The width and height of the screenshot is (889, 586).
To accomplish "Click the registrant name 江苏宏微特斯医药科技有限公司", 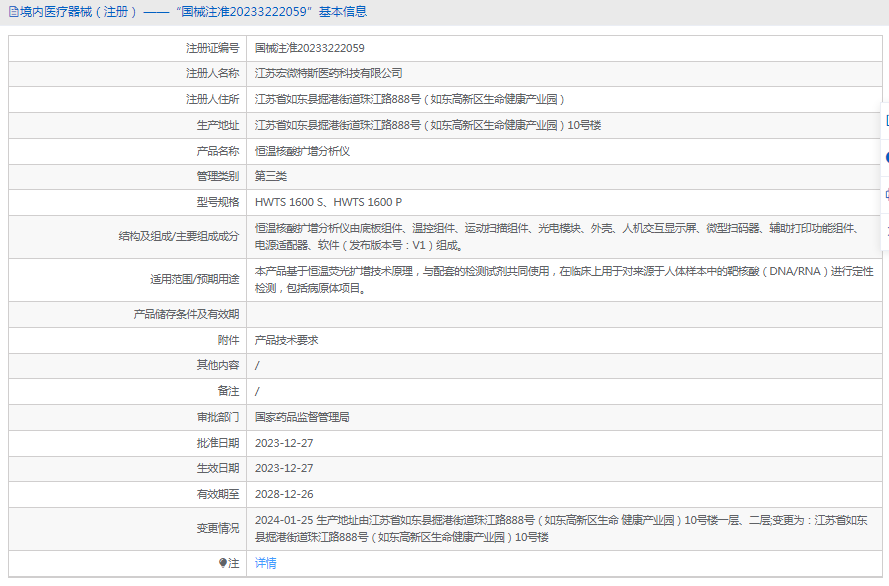I will point(329,73).
